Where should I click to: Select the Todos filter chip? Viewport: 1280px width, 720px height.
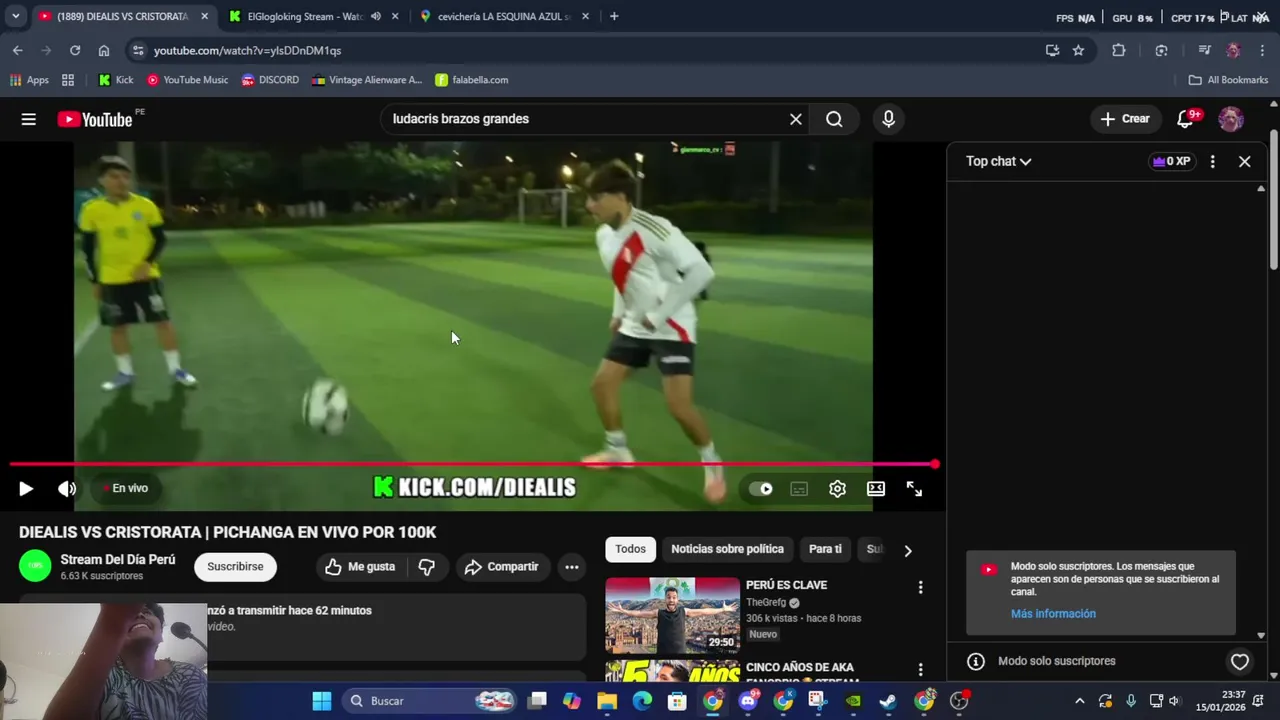tap(630, 549)
